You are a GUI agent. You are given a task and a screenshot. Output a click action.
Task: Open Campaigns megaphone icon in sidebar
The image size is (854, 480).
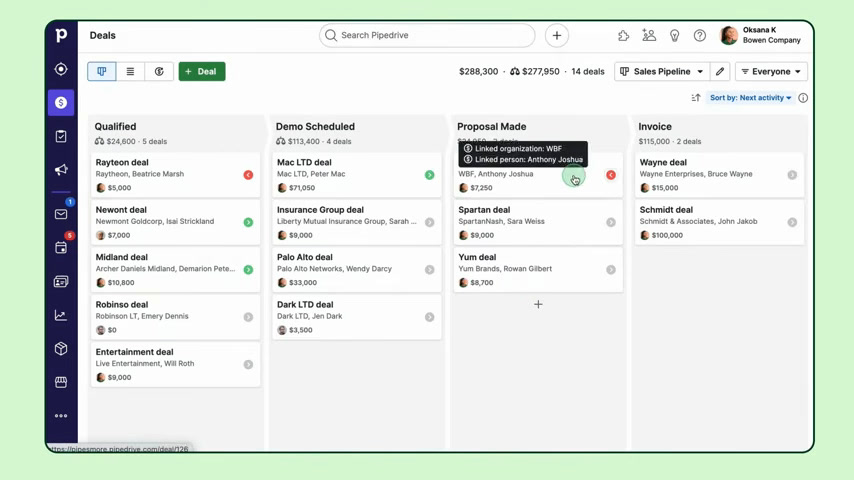point(61,169)
